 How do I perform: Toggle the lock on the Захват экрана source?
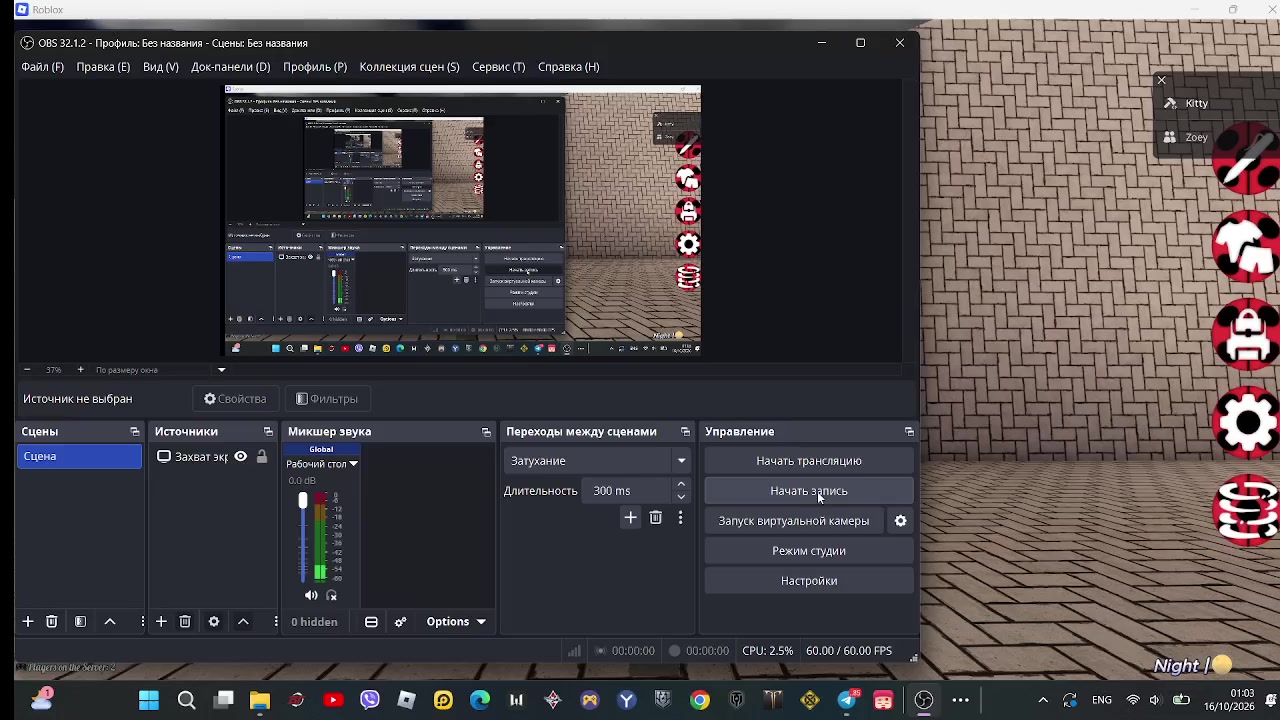coord(262,457)
